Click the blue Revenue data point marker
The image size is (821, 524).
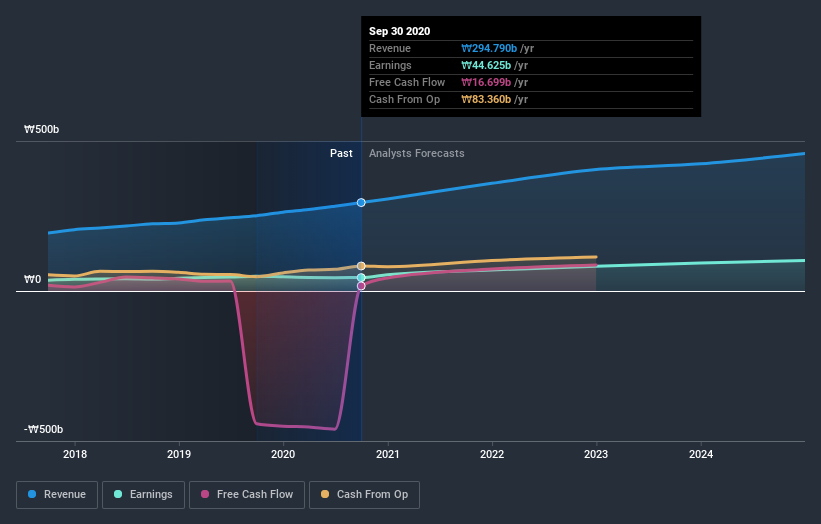[x=361, y=203]
